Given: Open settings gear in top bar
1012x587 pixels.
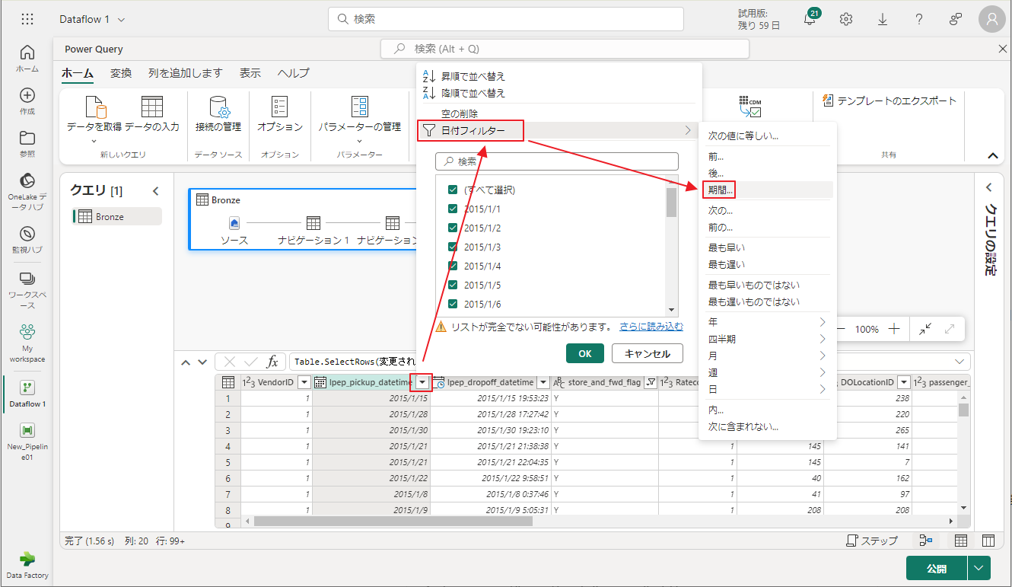Looking at the screenshot, I should coord(846,19).
